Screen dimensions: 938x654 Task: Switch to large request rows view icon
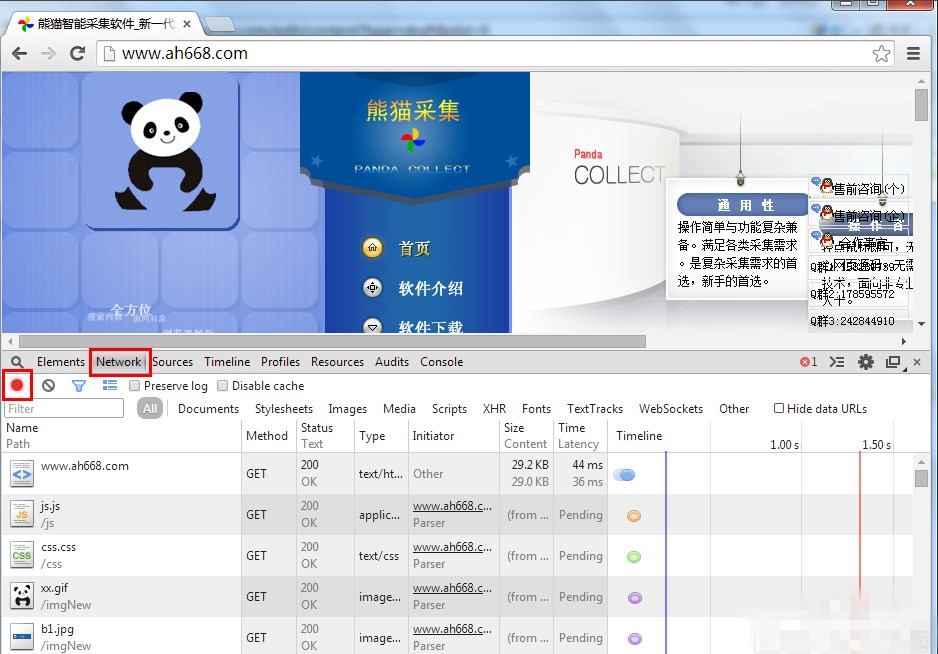click(110, 385)
